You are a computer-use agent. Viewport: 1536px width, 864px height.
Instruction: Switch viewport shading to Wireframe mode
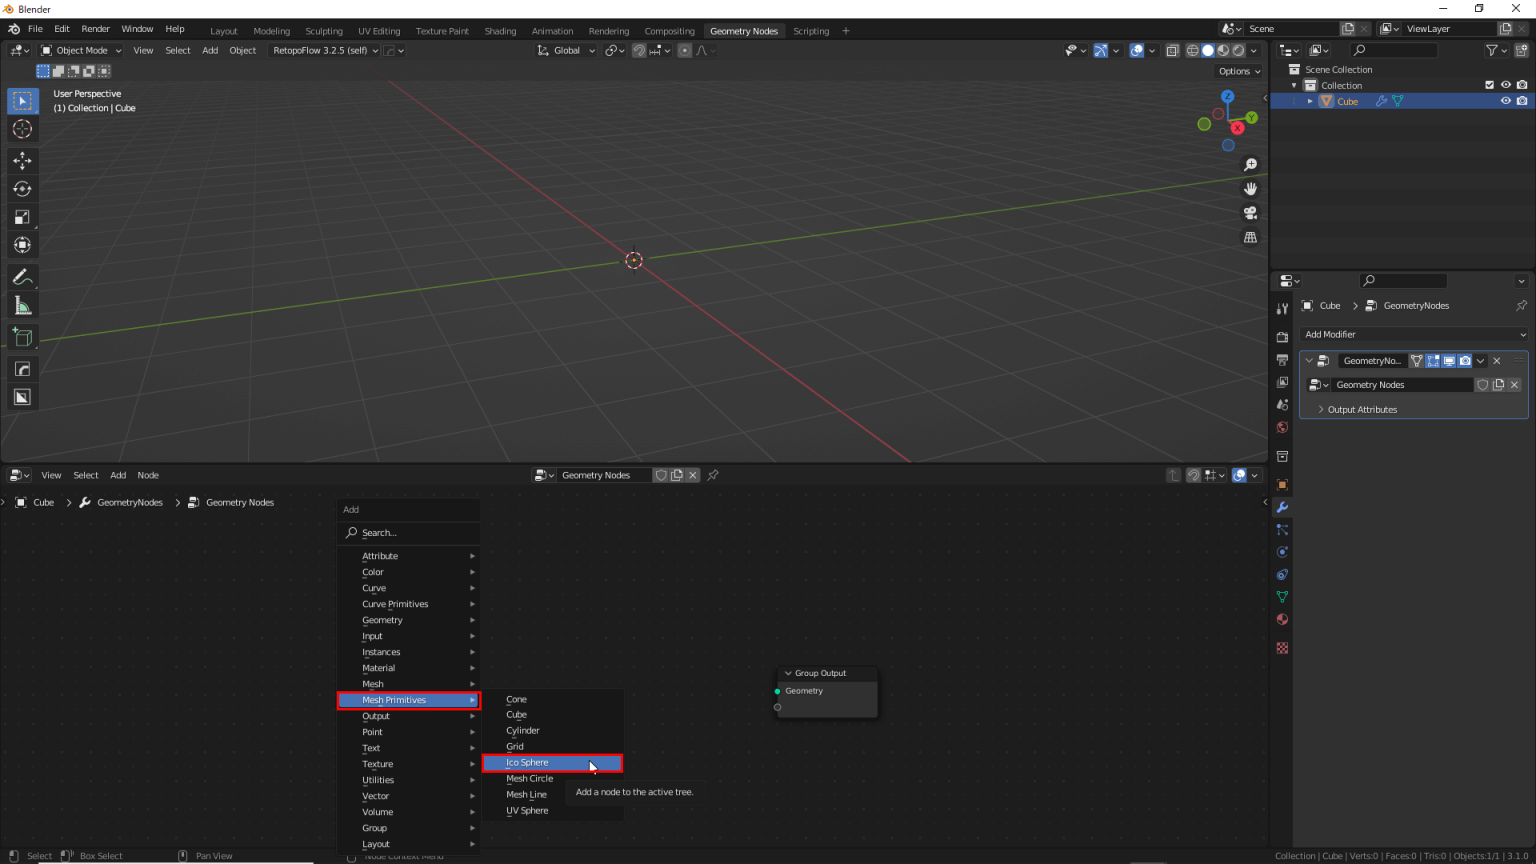pos(1192,50)
